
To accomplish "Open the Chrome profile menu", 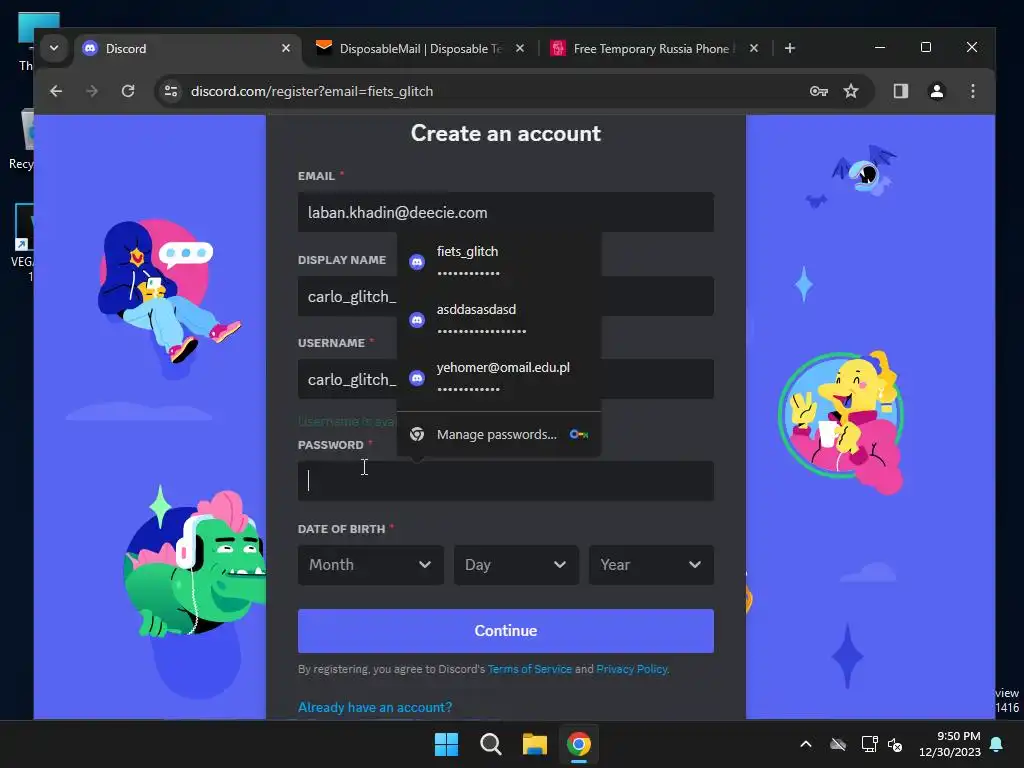I will [x=936, y=91].
